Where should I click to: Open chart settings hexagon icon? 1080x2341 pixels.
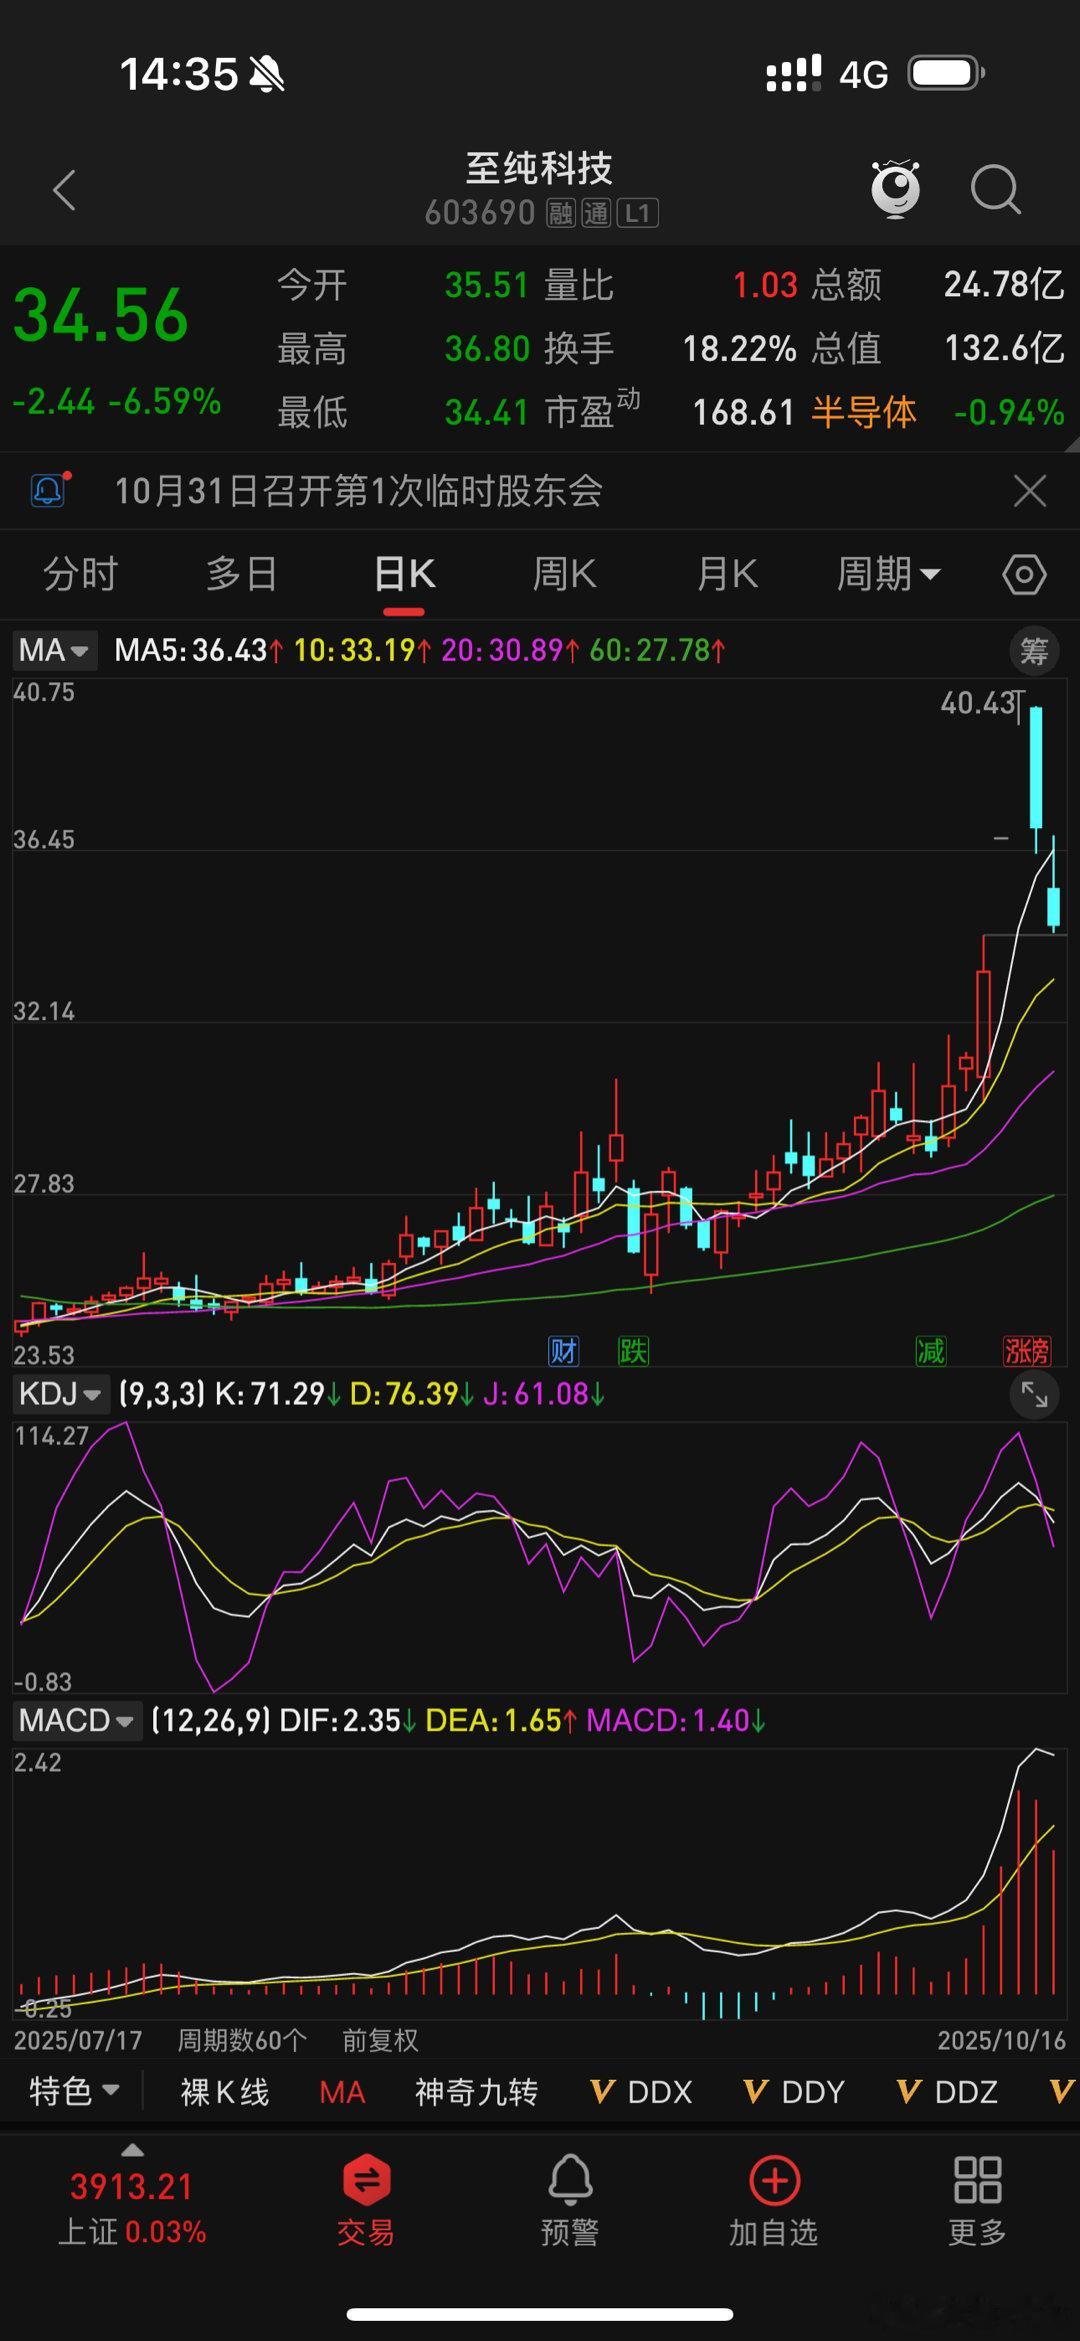(x=1024, y=575)
